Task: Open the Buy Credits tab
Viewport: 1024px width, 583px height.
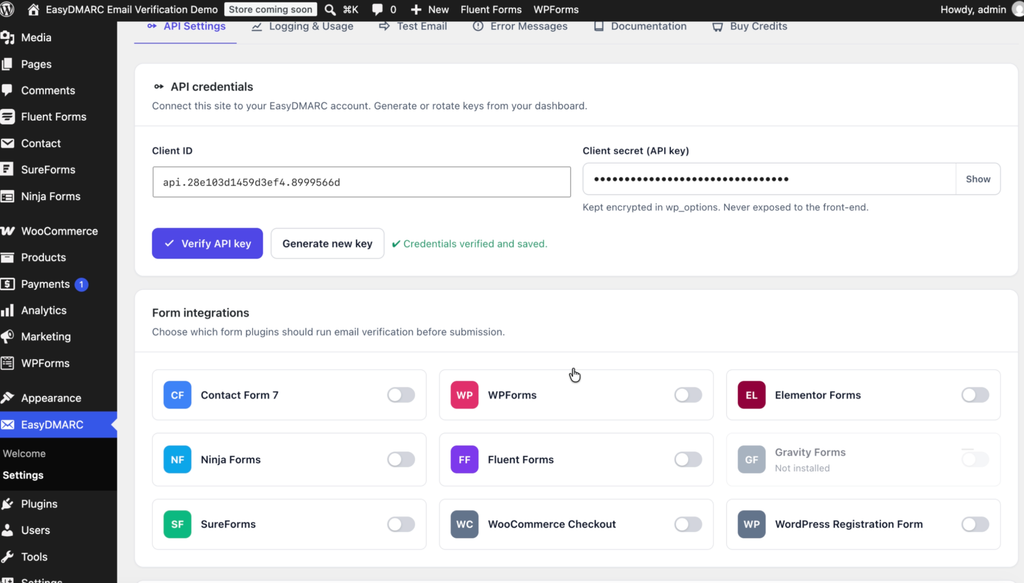Action: coord(750,26)
